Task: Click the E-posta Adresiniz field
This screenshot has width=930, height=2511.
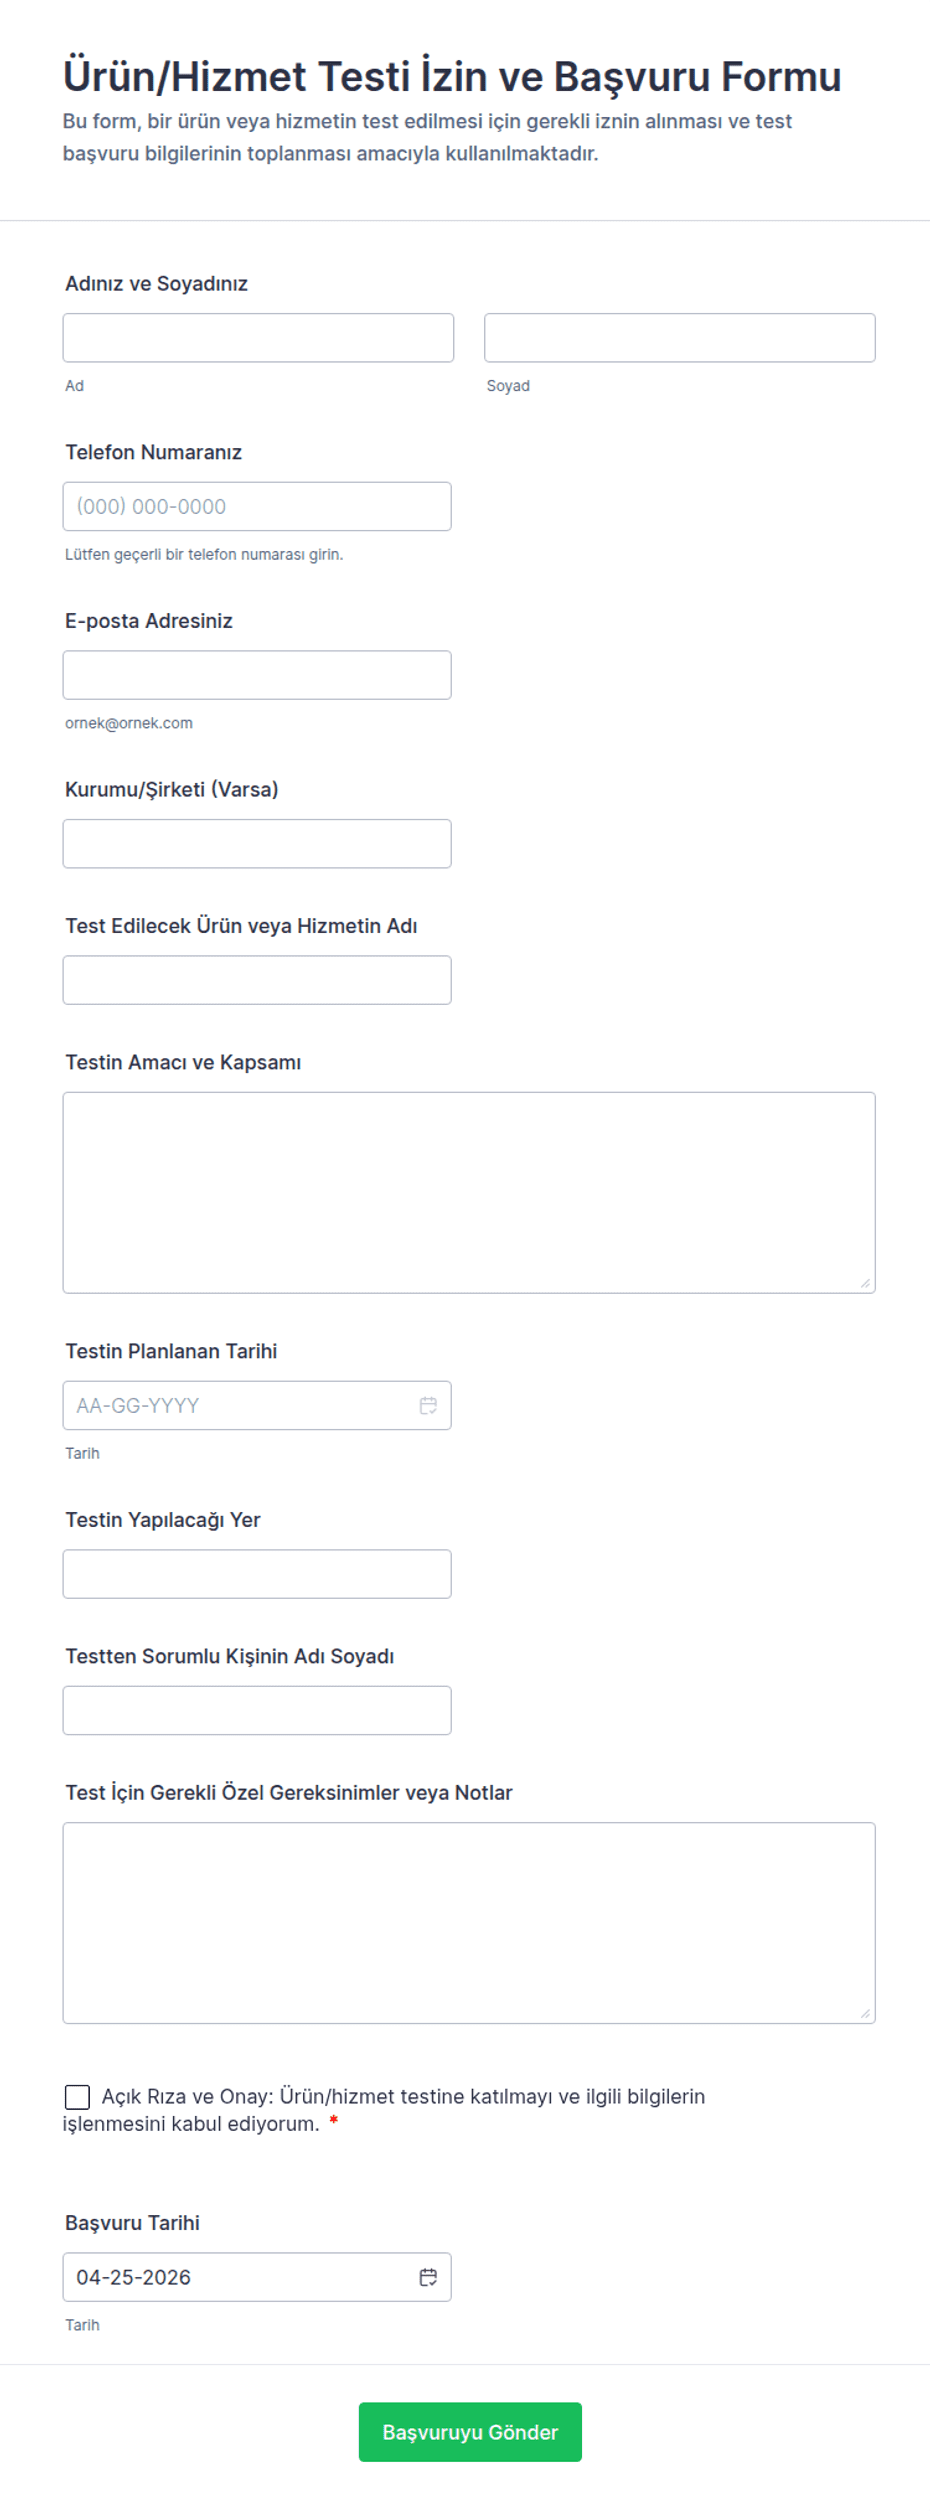Action: click(x=257, y=675)
